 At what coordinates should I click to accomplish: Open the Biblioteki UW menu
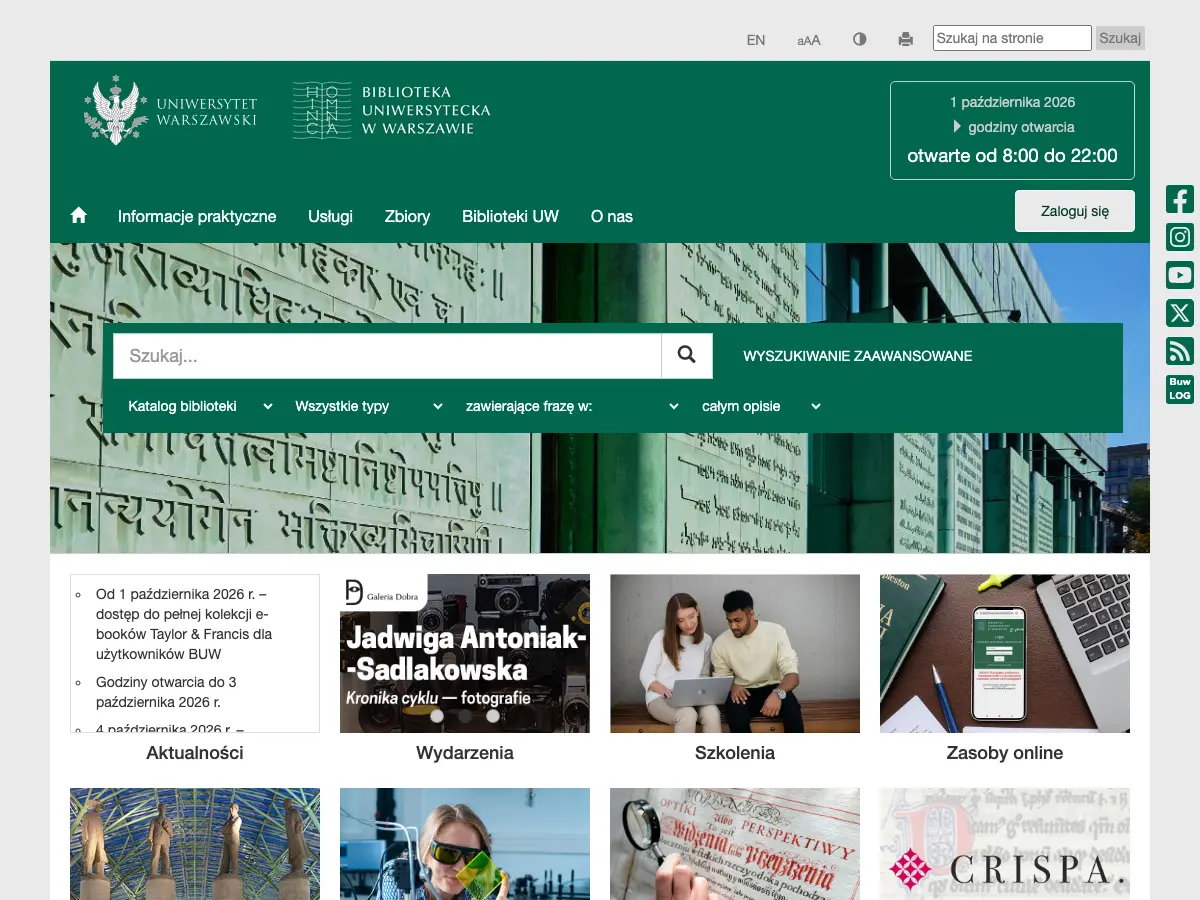tap(510, 216)
